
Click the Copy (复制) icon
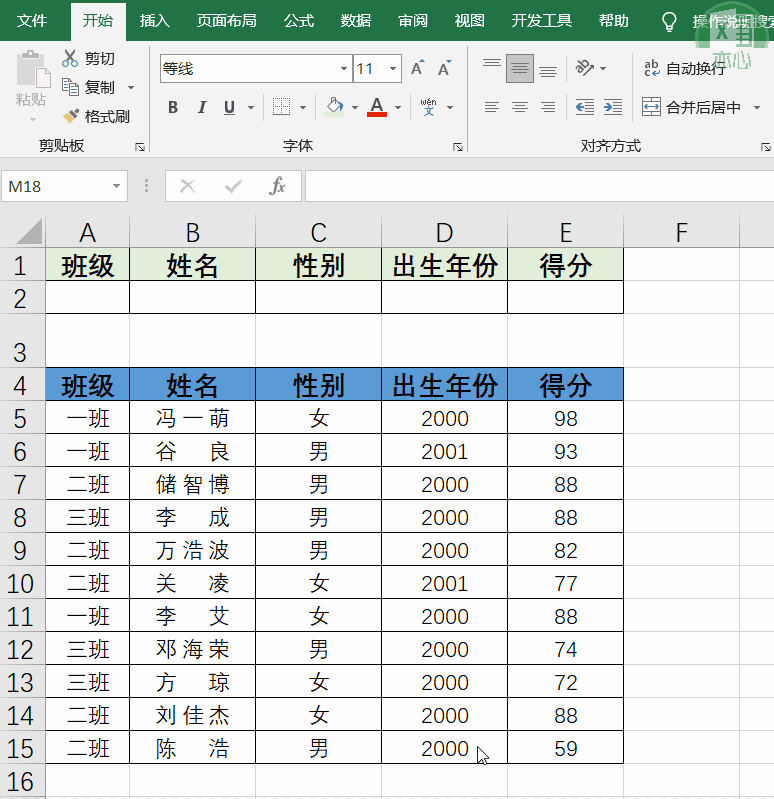[x=70, y=87]
